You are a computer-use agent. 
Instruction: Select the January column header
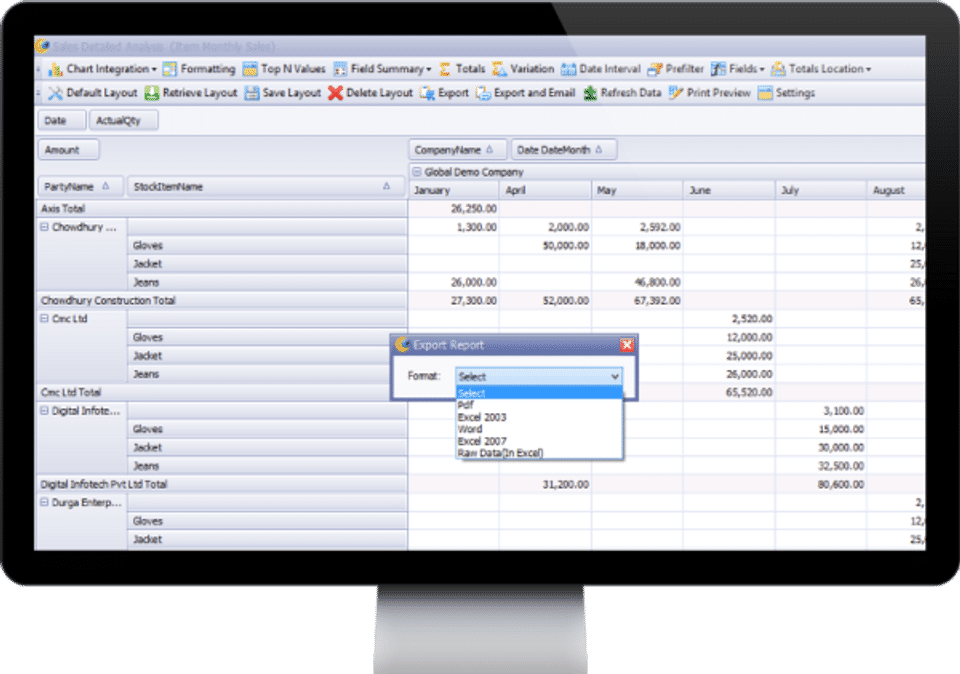coord(454,190)
